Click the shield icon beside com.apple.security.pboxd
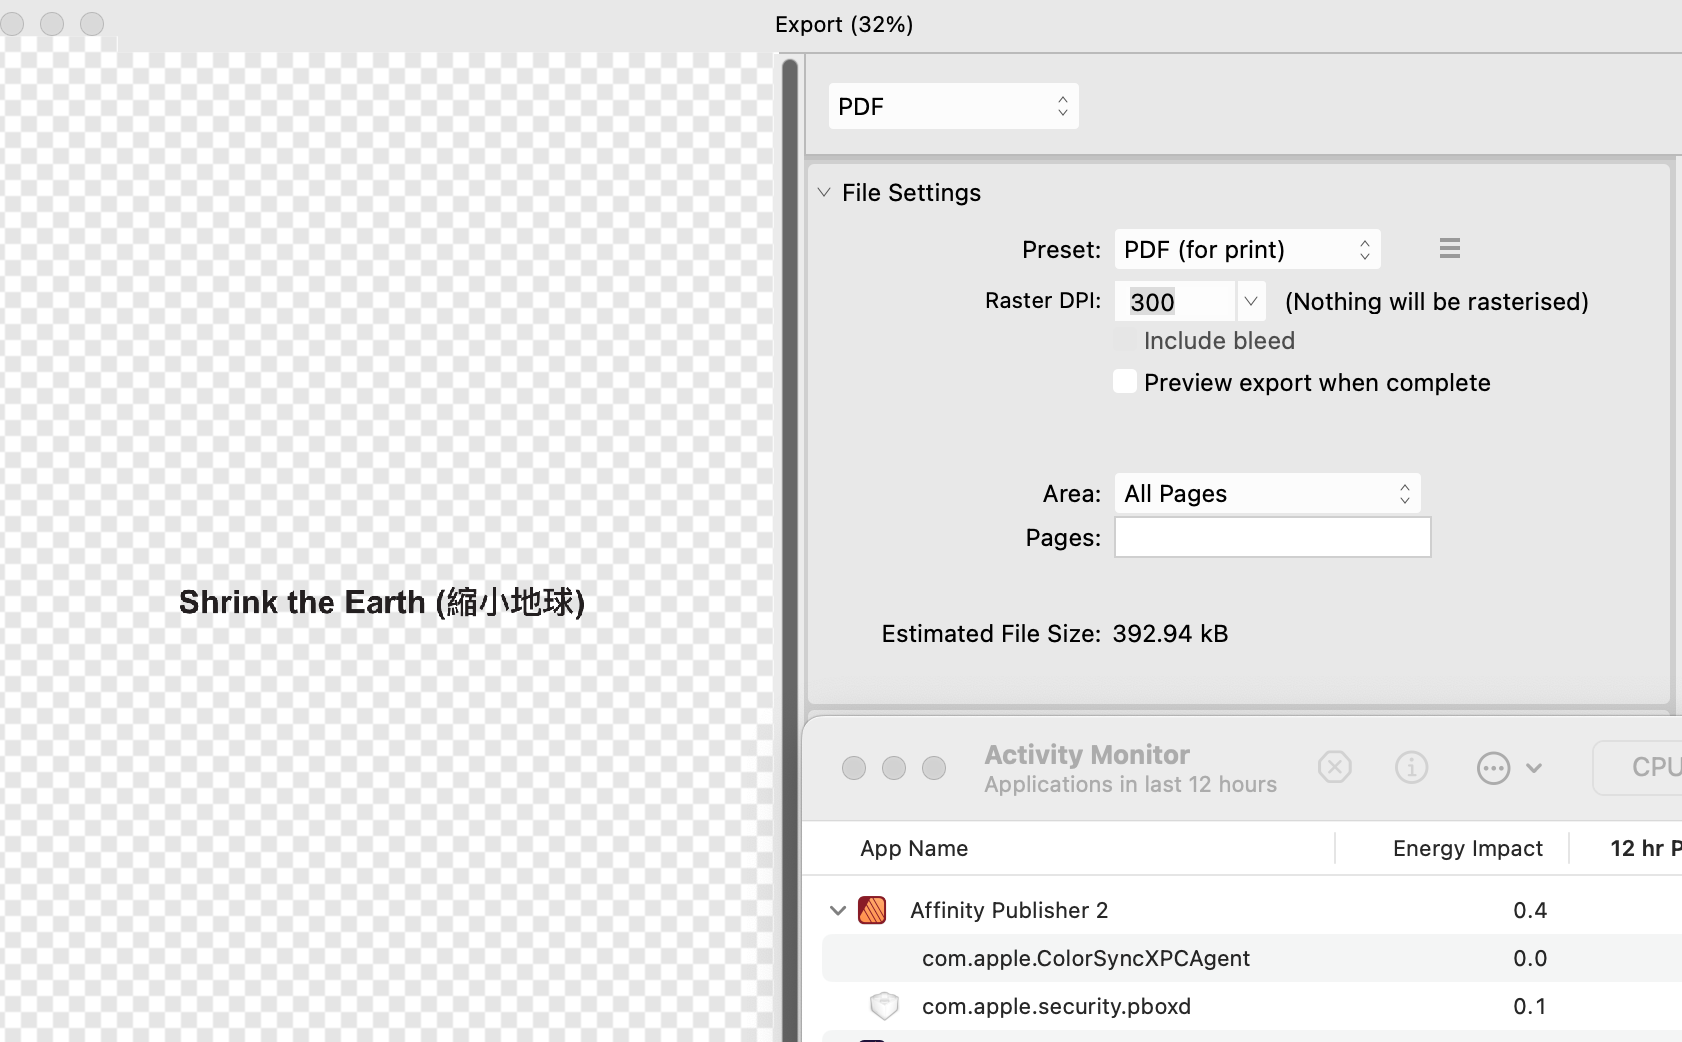Image resolution: width=1682 pixels, height=1042 pixels. (x=884, y=1006)
